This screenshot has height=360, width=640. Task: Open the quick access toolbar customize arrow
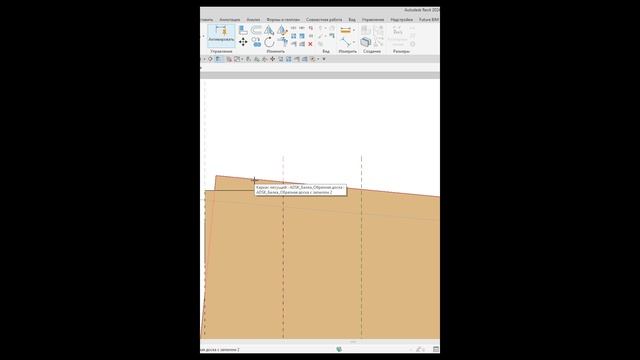(x=324, y=59)
